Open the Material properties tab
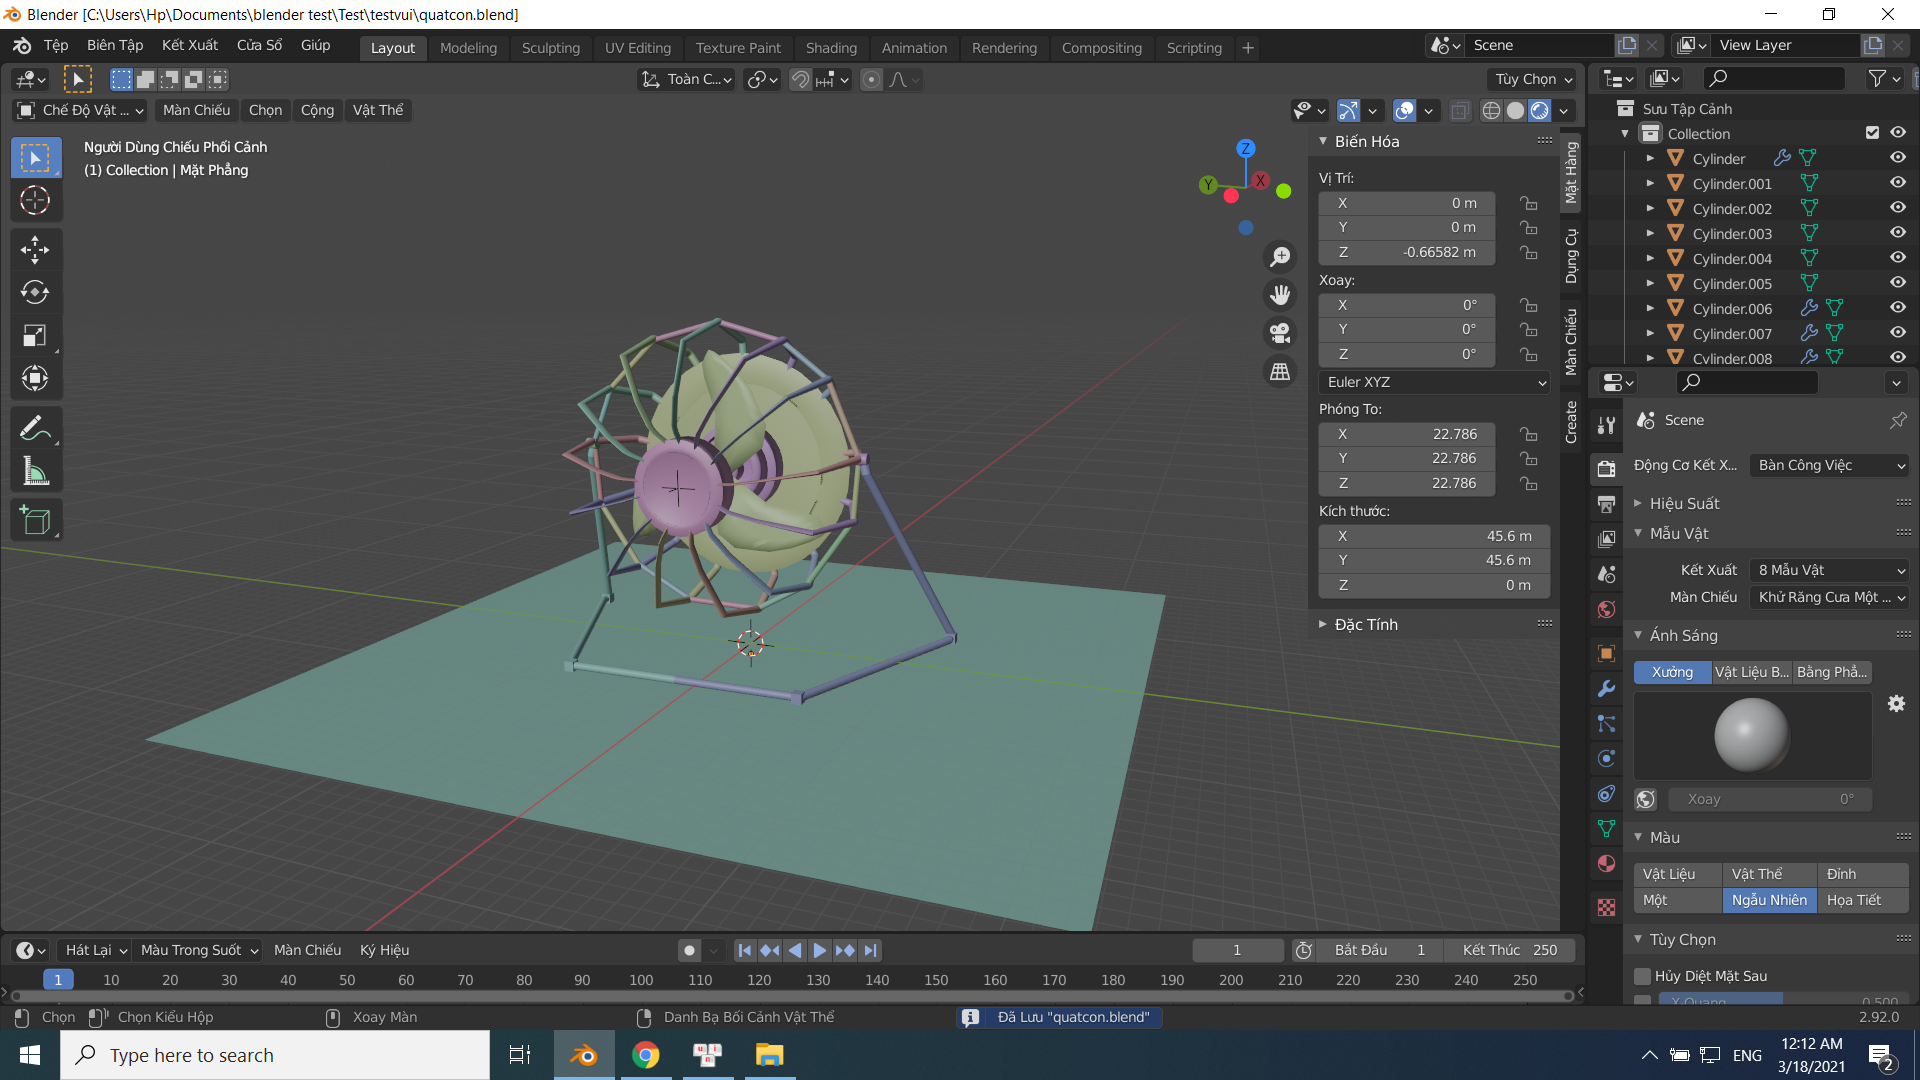The width and height of the screenshot is (1920, 1080). point(1607,864)
